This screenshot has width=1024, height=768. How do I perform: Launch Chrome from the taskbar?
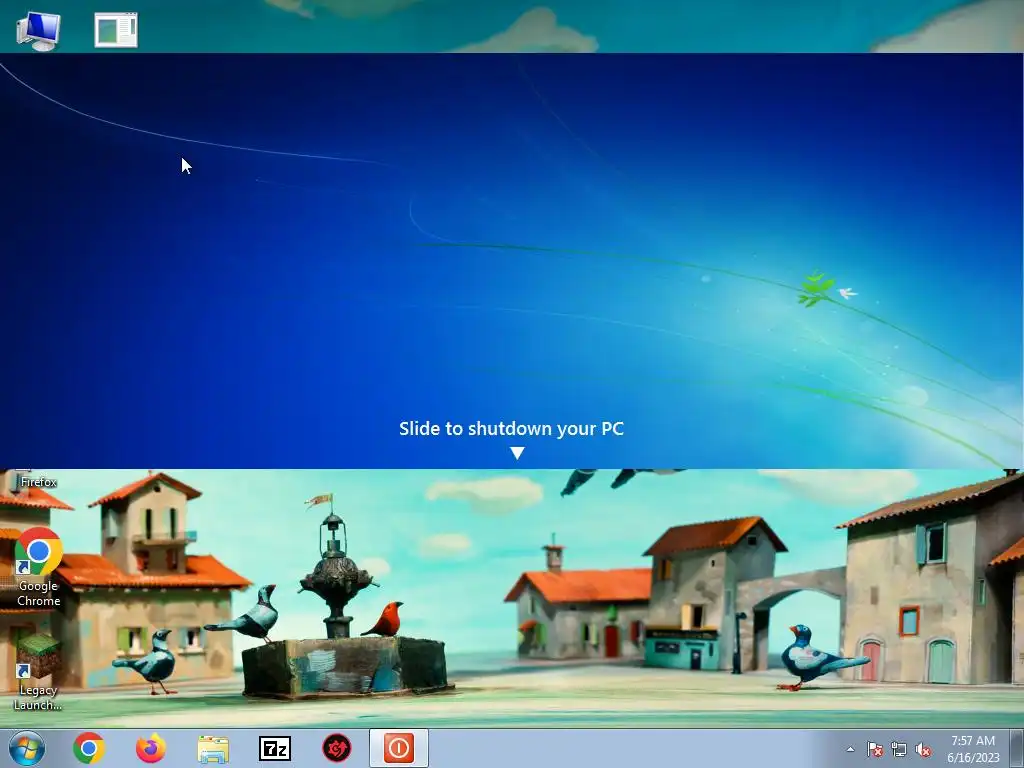tap(89, 748)
